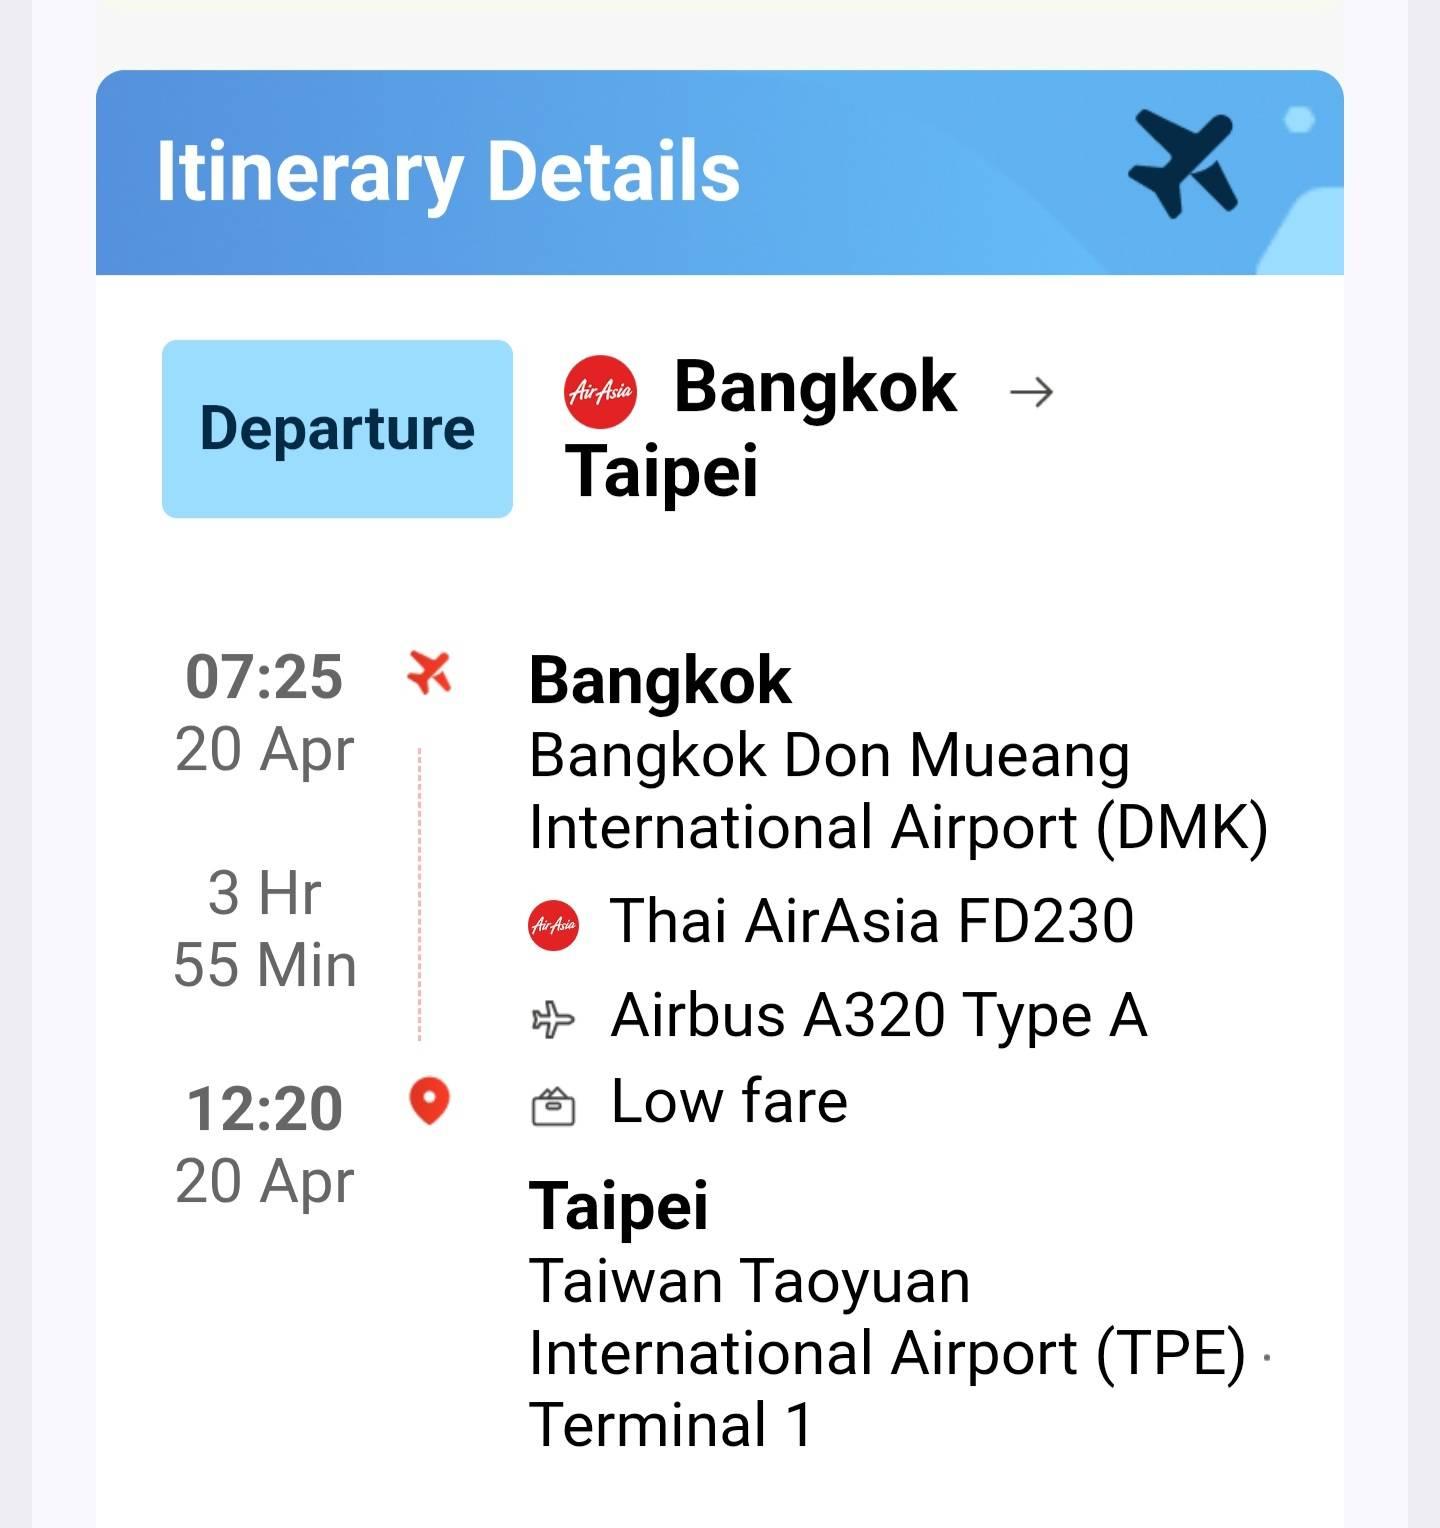1440x1528 pixels.
Task: Tap the Low fare label
Action: pos(729,1102)
